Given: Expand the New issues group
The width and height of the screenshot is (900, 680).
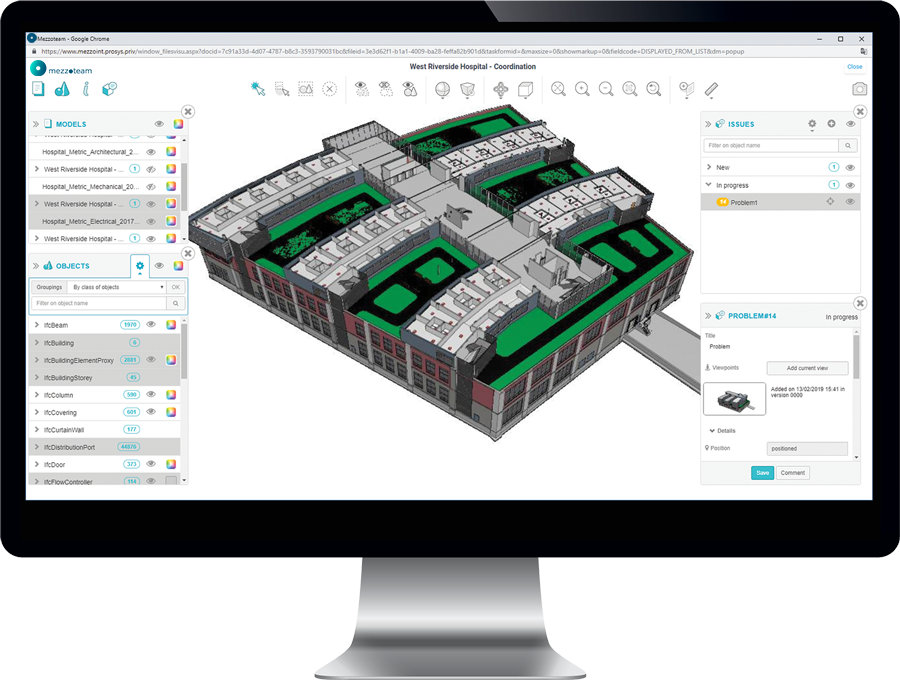Looking at the screenshot, I should coord(709,167).
